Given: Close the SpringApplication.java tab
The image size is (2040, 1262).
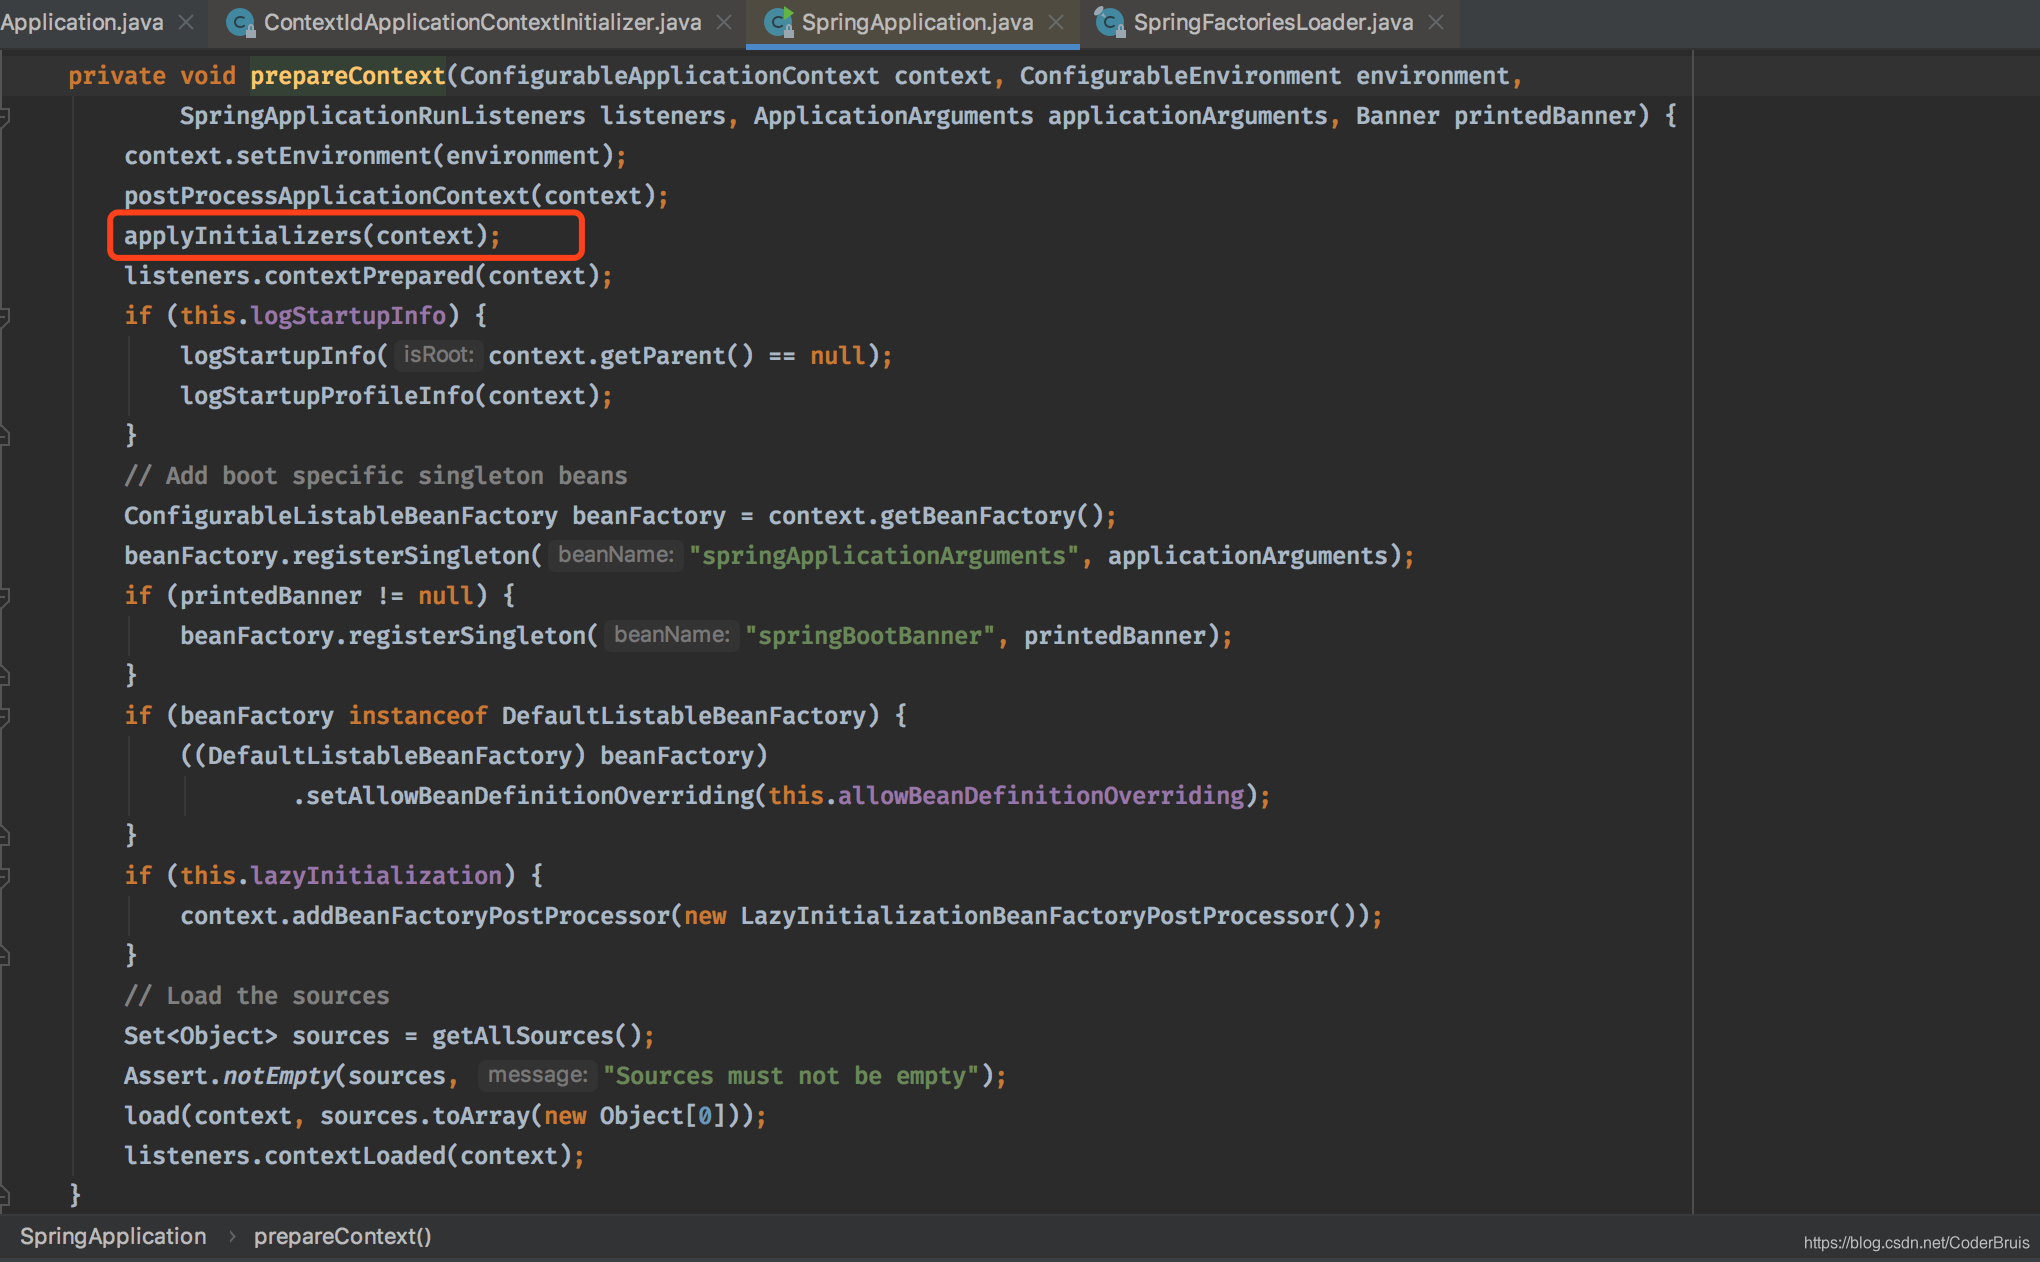Looking at the screenshot, I should pyautogui.click(x=1056, y=22).
